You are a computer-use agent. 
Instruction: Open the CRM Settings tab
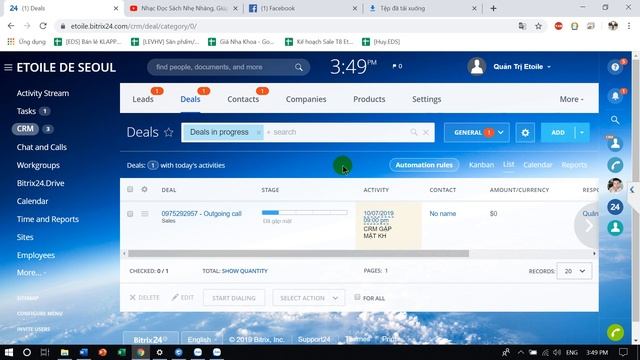click(427, 99)
